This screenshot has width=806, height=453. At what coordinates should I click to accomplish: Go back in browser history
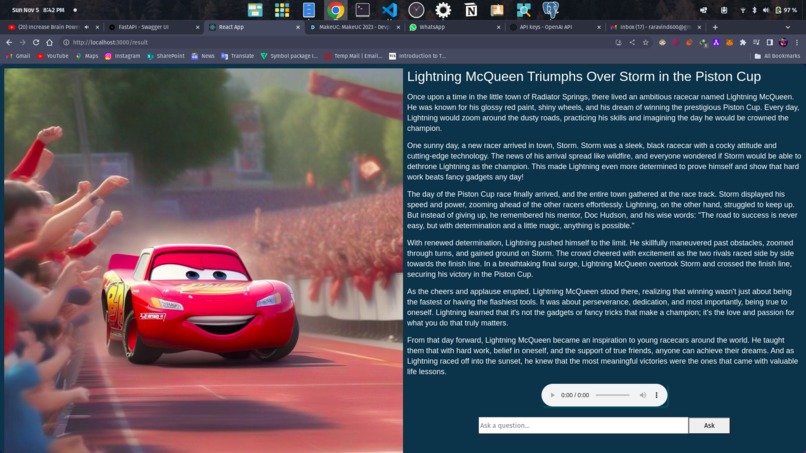click(x=9, y=42)
